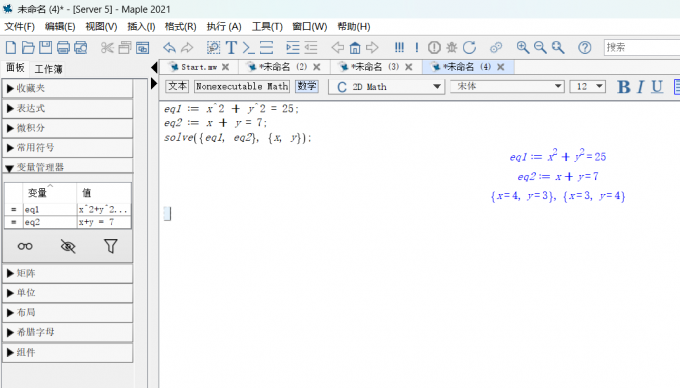Open the 编辑(E) menu

coord(60,27)
